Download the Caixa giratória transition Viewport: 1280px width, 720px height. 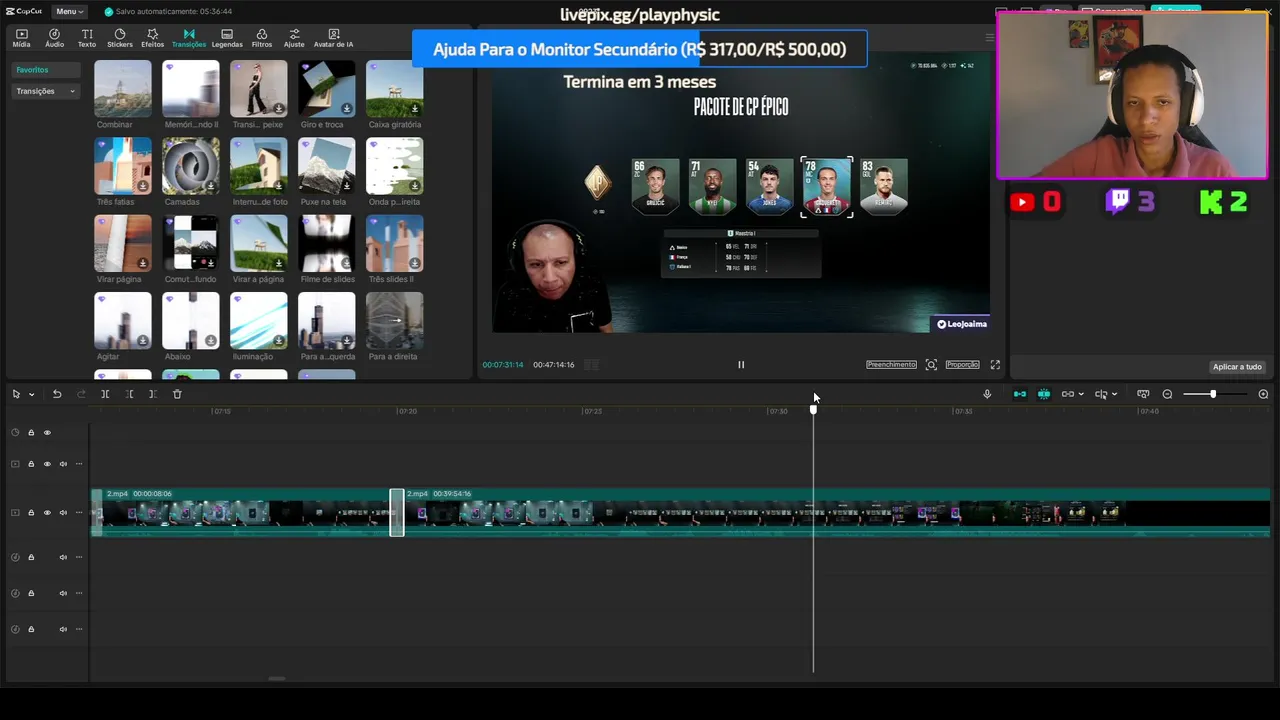coord(414,109)
